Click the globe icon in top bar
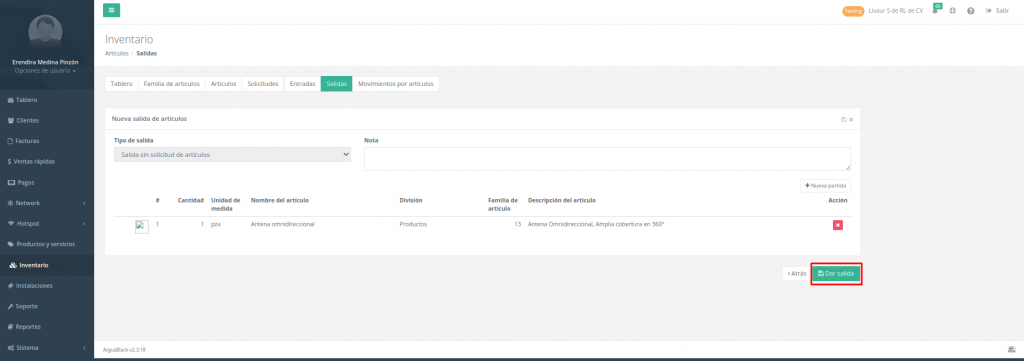The width and height of the screenshot is (1024, 361). point(953,11)
